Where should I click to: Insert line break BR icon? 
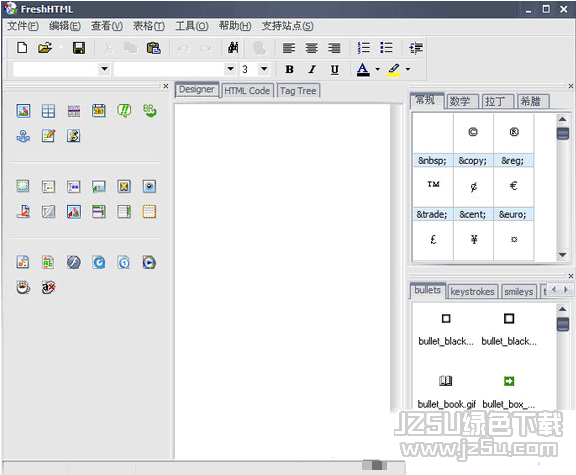point(149,110)
